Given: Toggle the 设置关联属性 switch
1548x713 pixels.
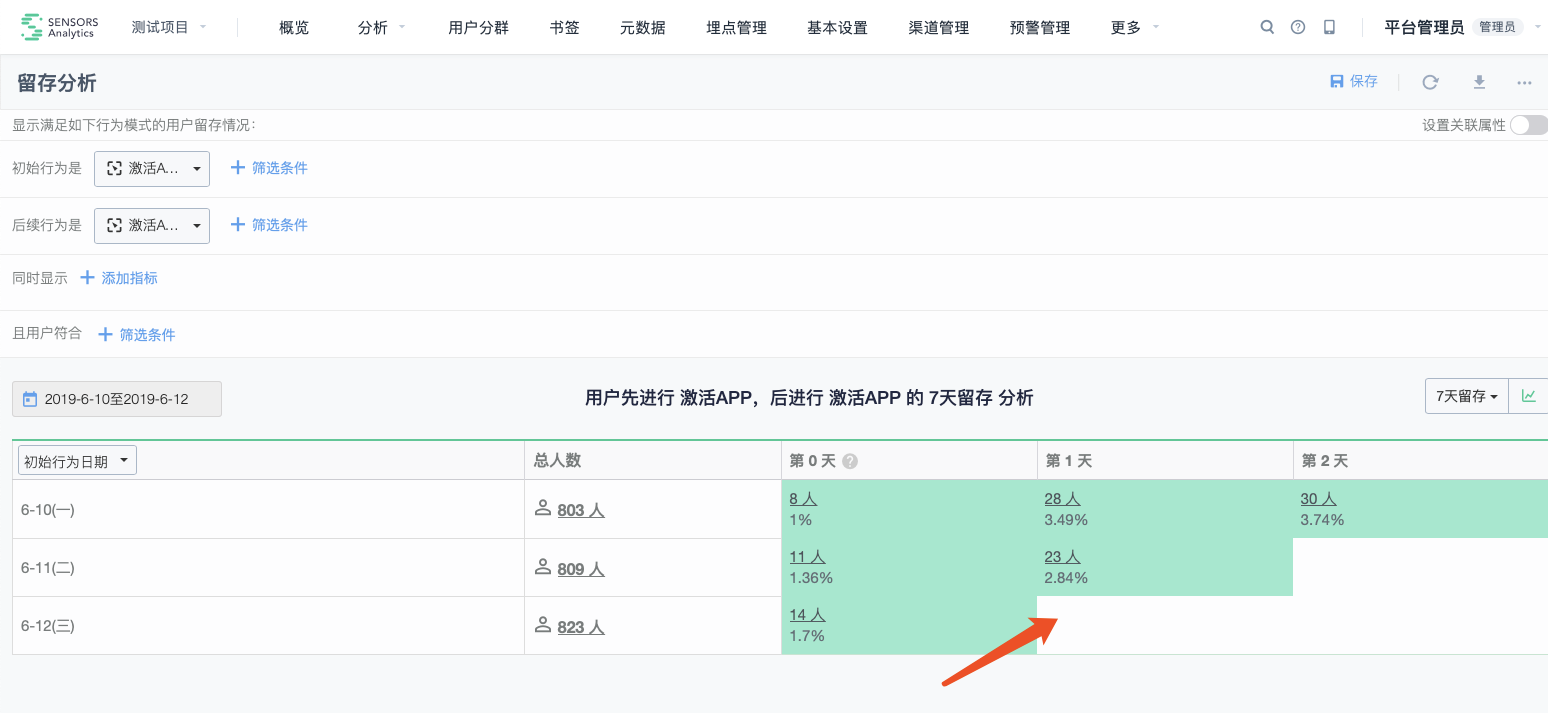Looking at the screenshot, I should 1529,125.
